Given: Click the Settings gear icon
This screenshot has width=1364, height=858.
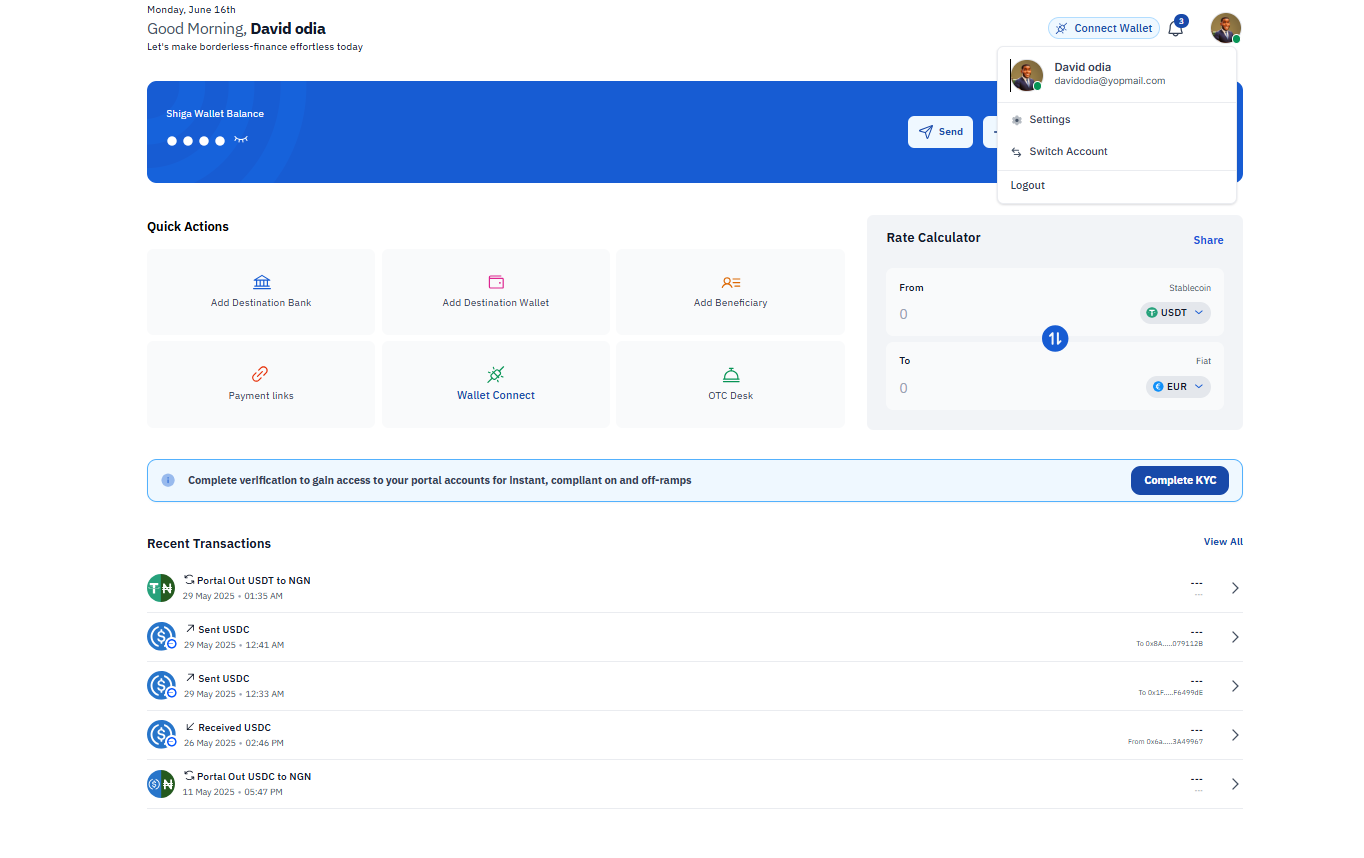Looking at the screenshot, I should tap(1017, 120).
